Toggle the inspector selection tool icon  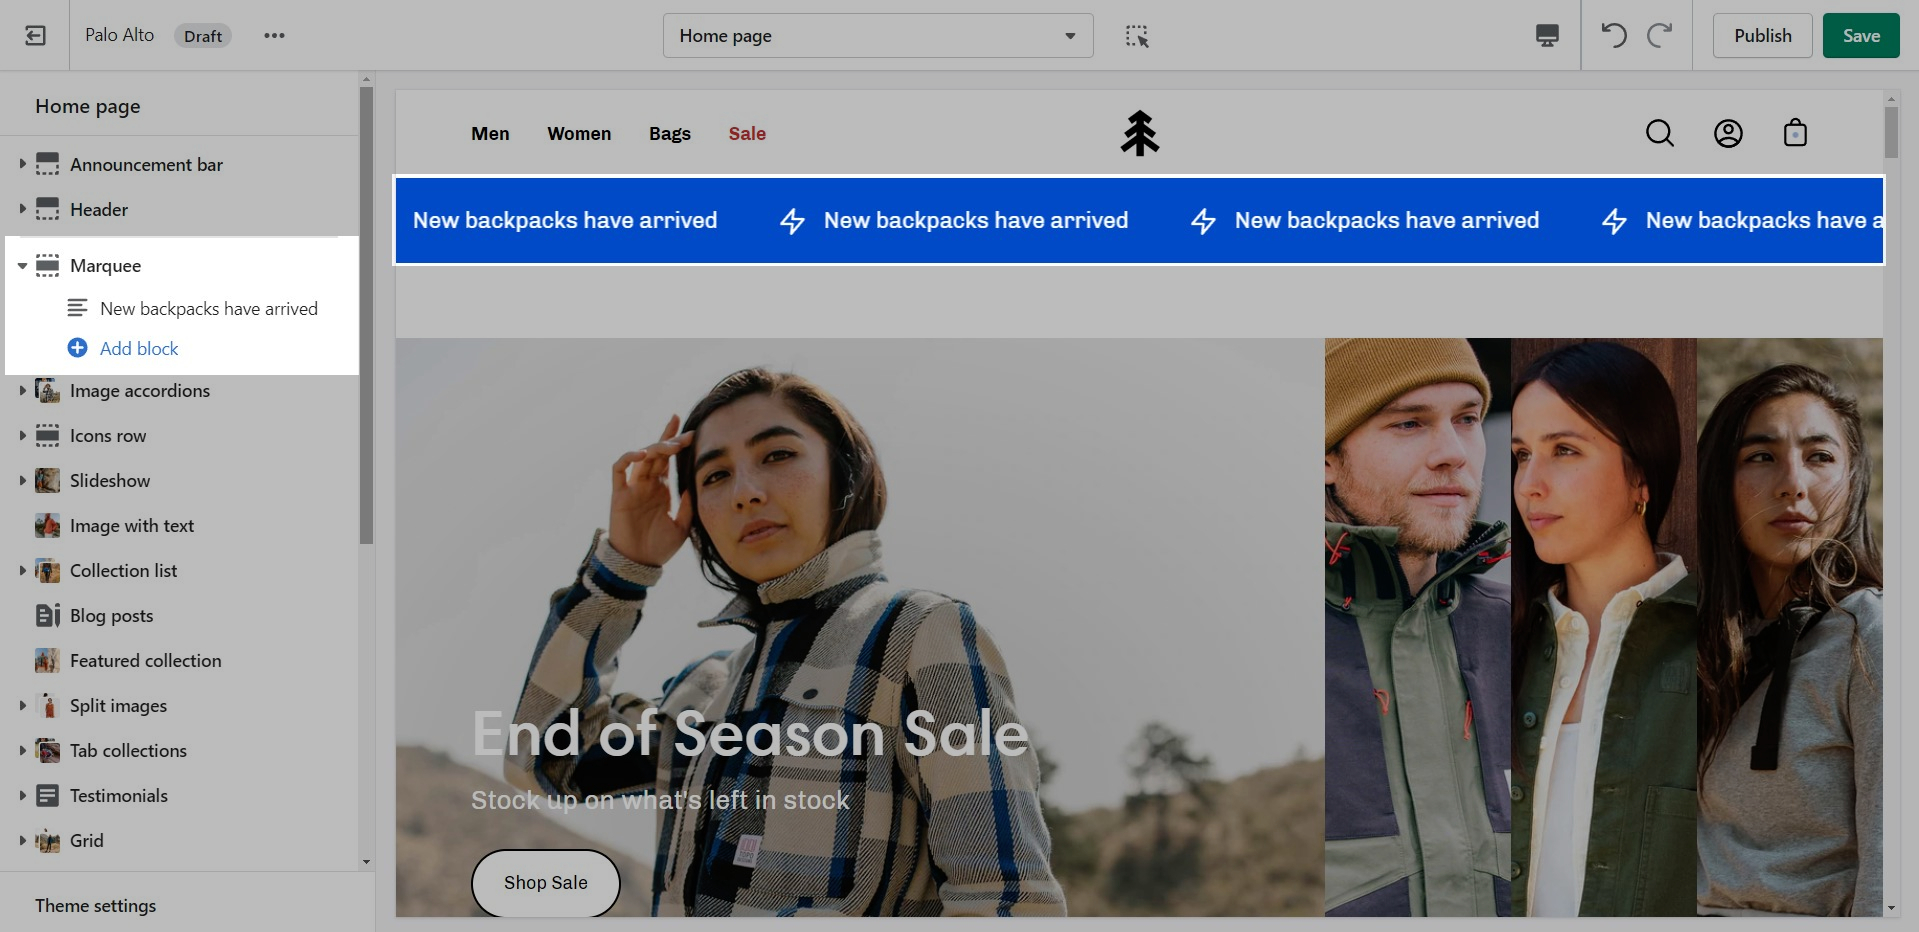click(1137, 36)
